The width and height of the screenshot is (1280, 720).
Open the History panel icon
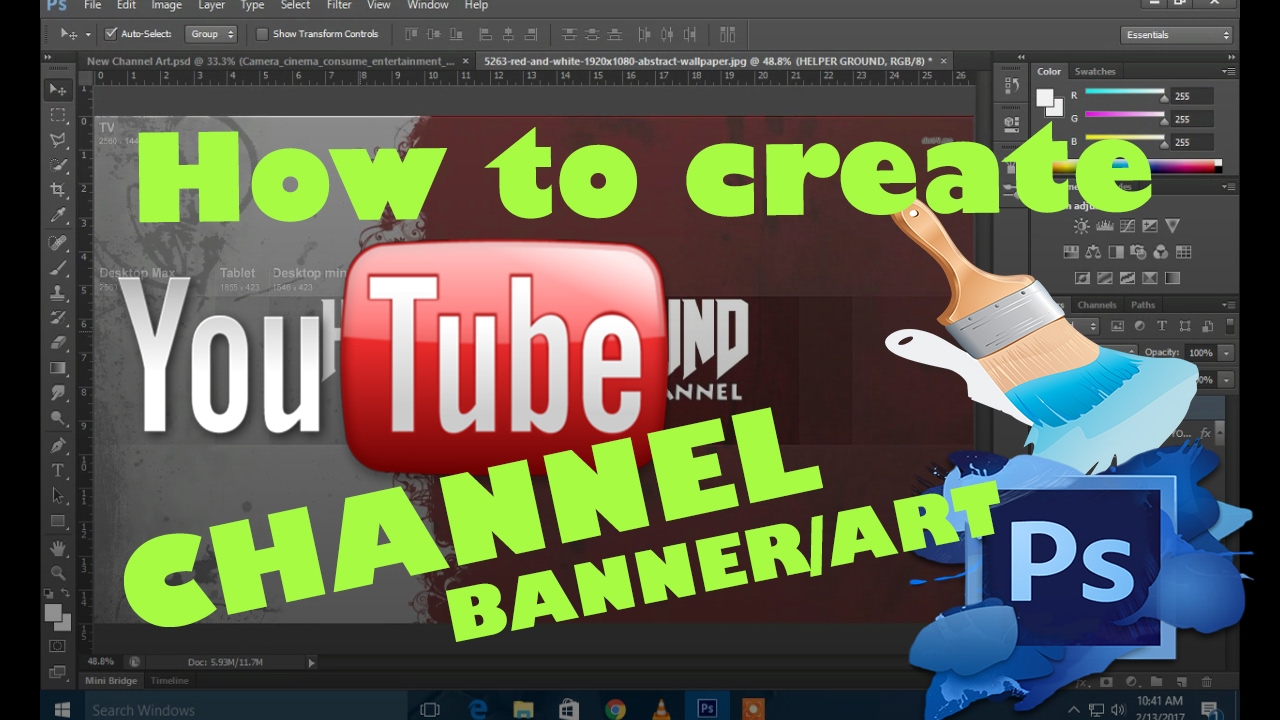click(1010, 87)
